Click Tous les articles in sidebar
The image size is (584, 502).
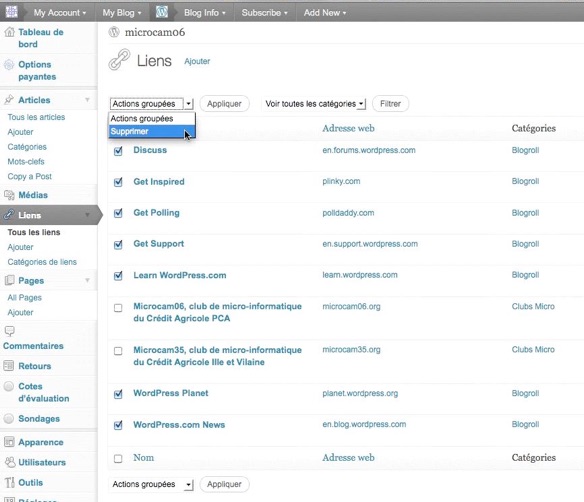(x=36, y=117)
